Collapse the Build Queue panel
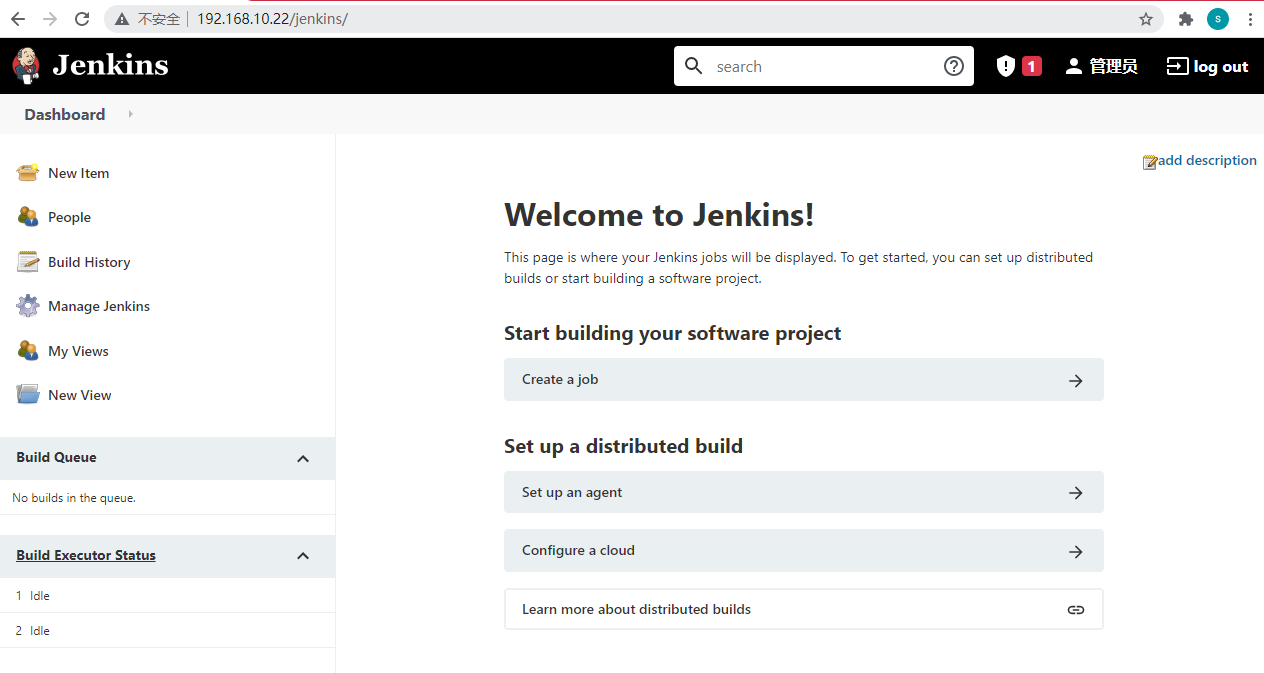Viewport: 1264px width, 673px height. 303,458
